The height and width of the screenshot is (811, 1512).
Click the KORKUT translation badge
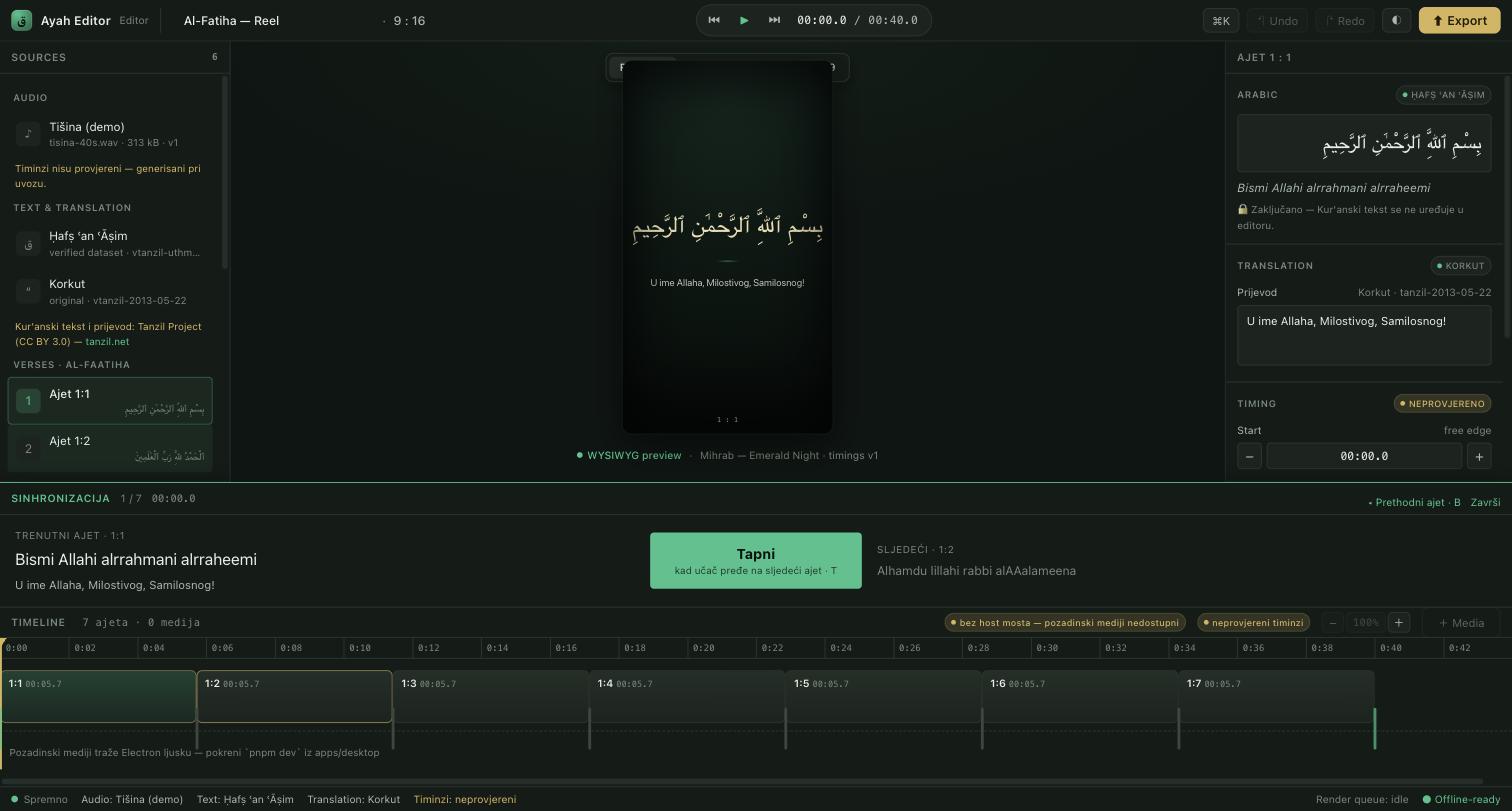[x=1461, y=266]
